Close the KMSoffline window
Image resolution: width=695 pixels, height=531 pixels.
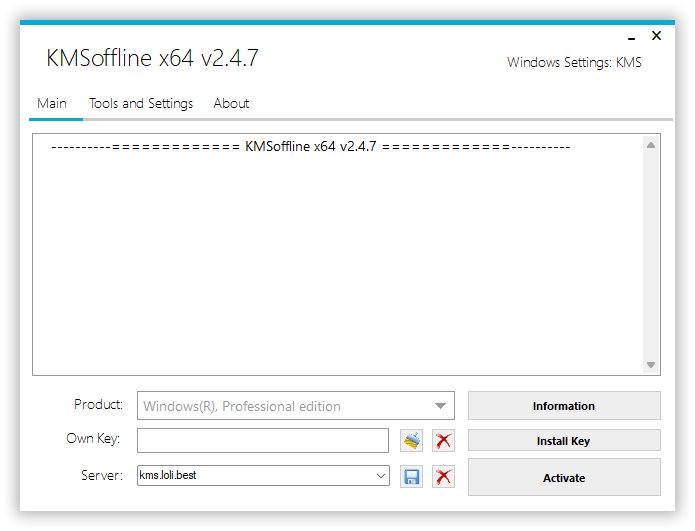click(656, 36)
